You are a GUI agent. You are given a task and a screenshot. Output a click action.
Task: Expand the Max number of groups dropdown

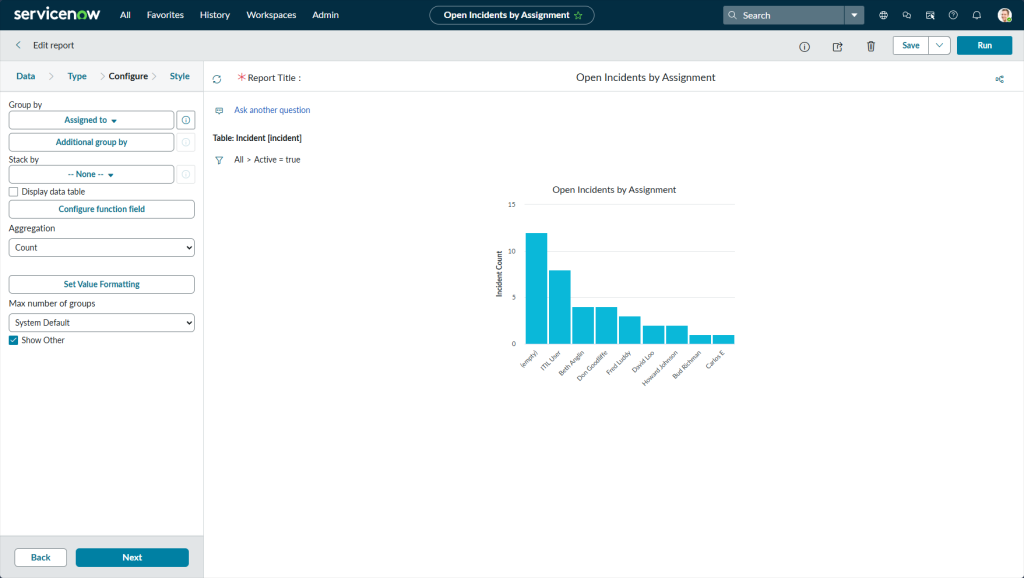point(101,323)
